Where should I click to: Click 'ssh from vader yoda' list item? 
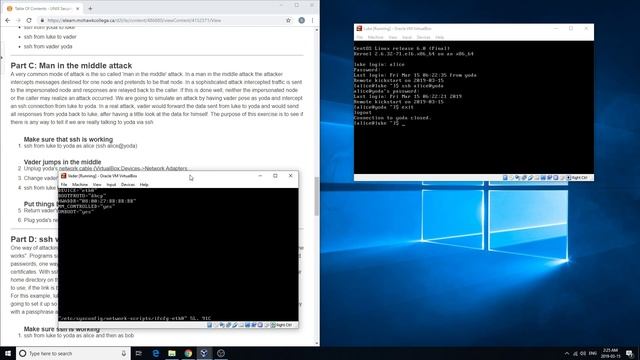[x=48, y=47]
